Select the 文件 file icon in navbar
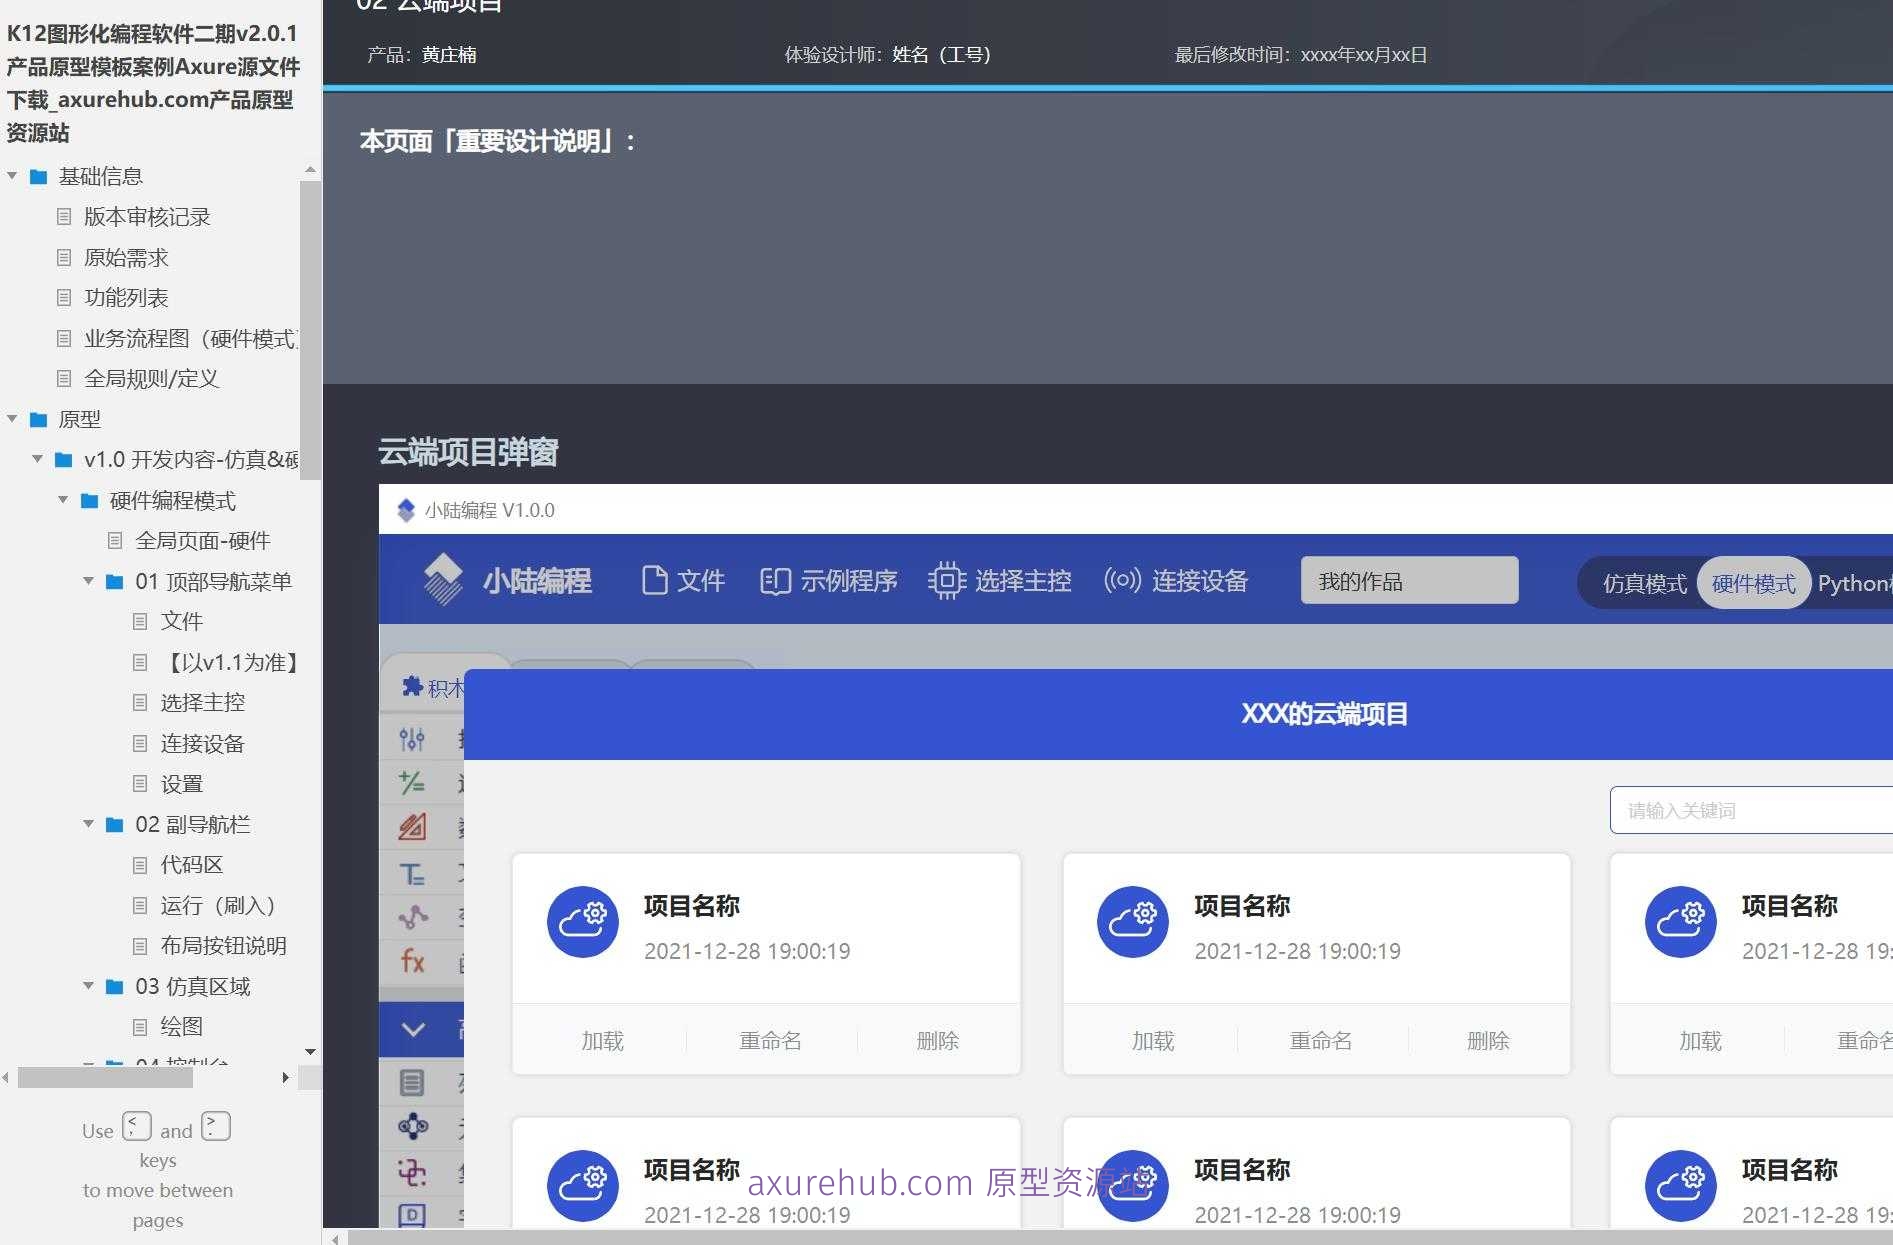The height and width of the screenshot is (1245, 1893). click(655, 579)
